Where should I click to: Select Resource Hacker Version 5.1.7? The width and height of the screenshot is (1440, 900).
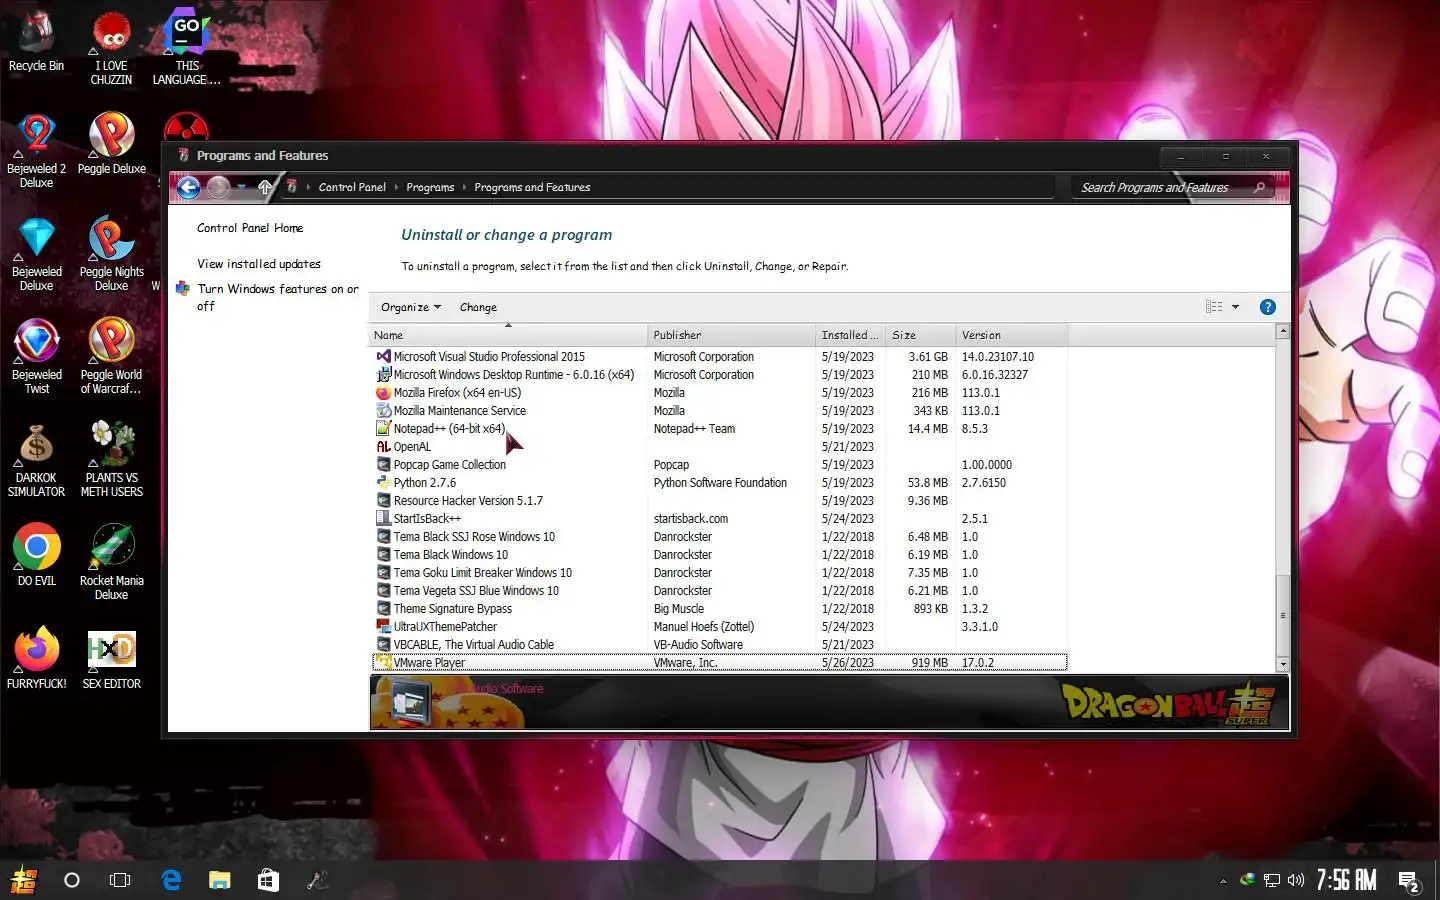pyautogui.click(x=720, y=501)
